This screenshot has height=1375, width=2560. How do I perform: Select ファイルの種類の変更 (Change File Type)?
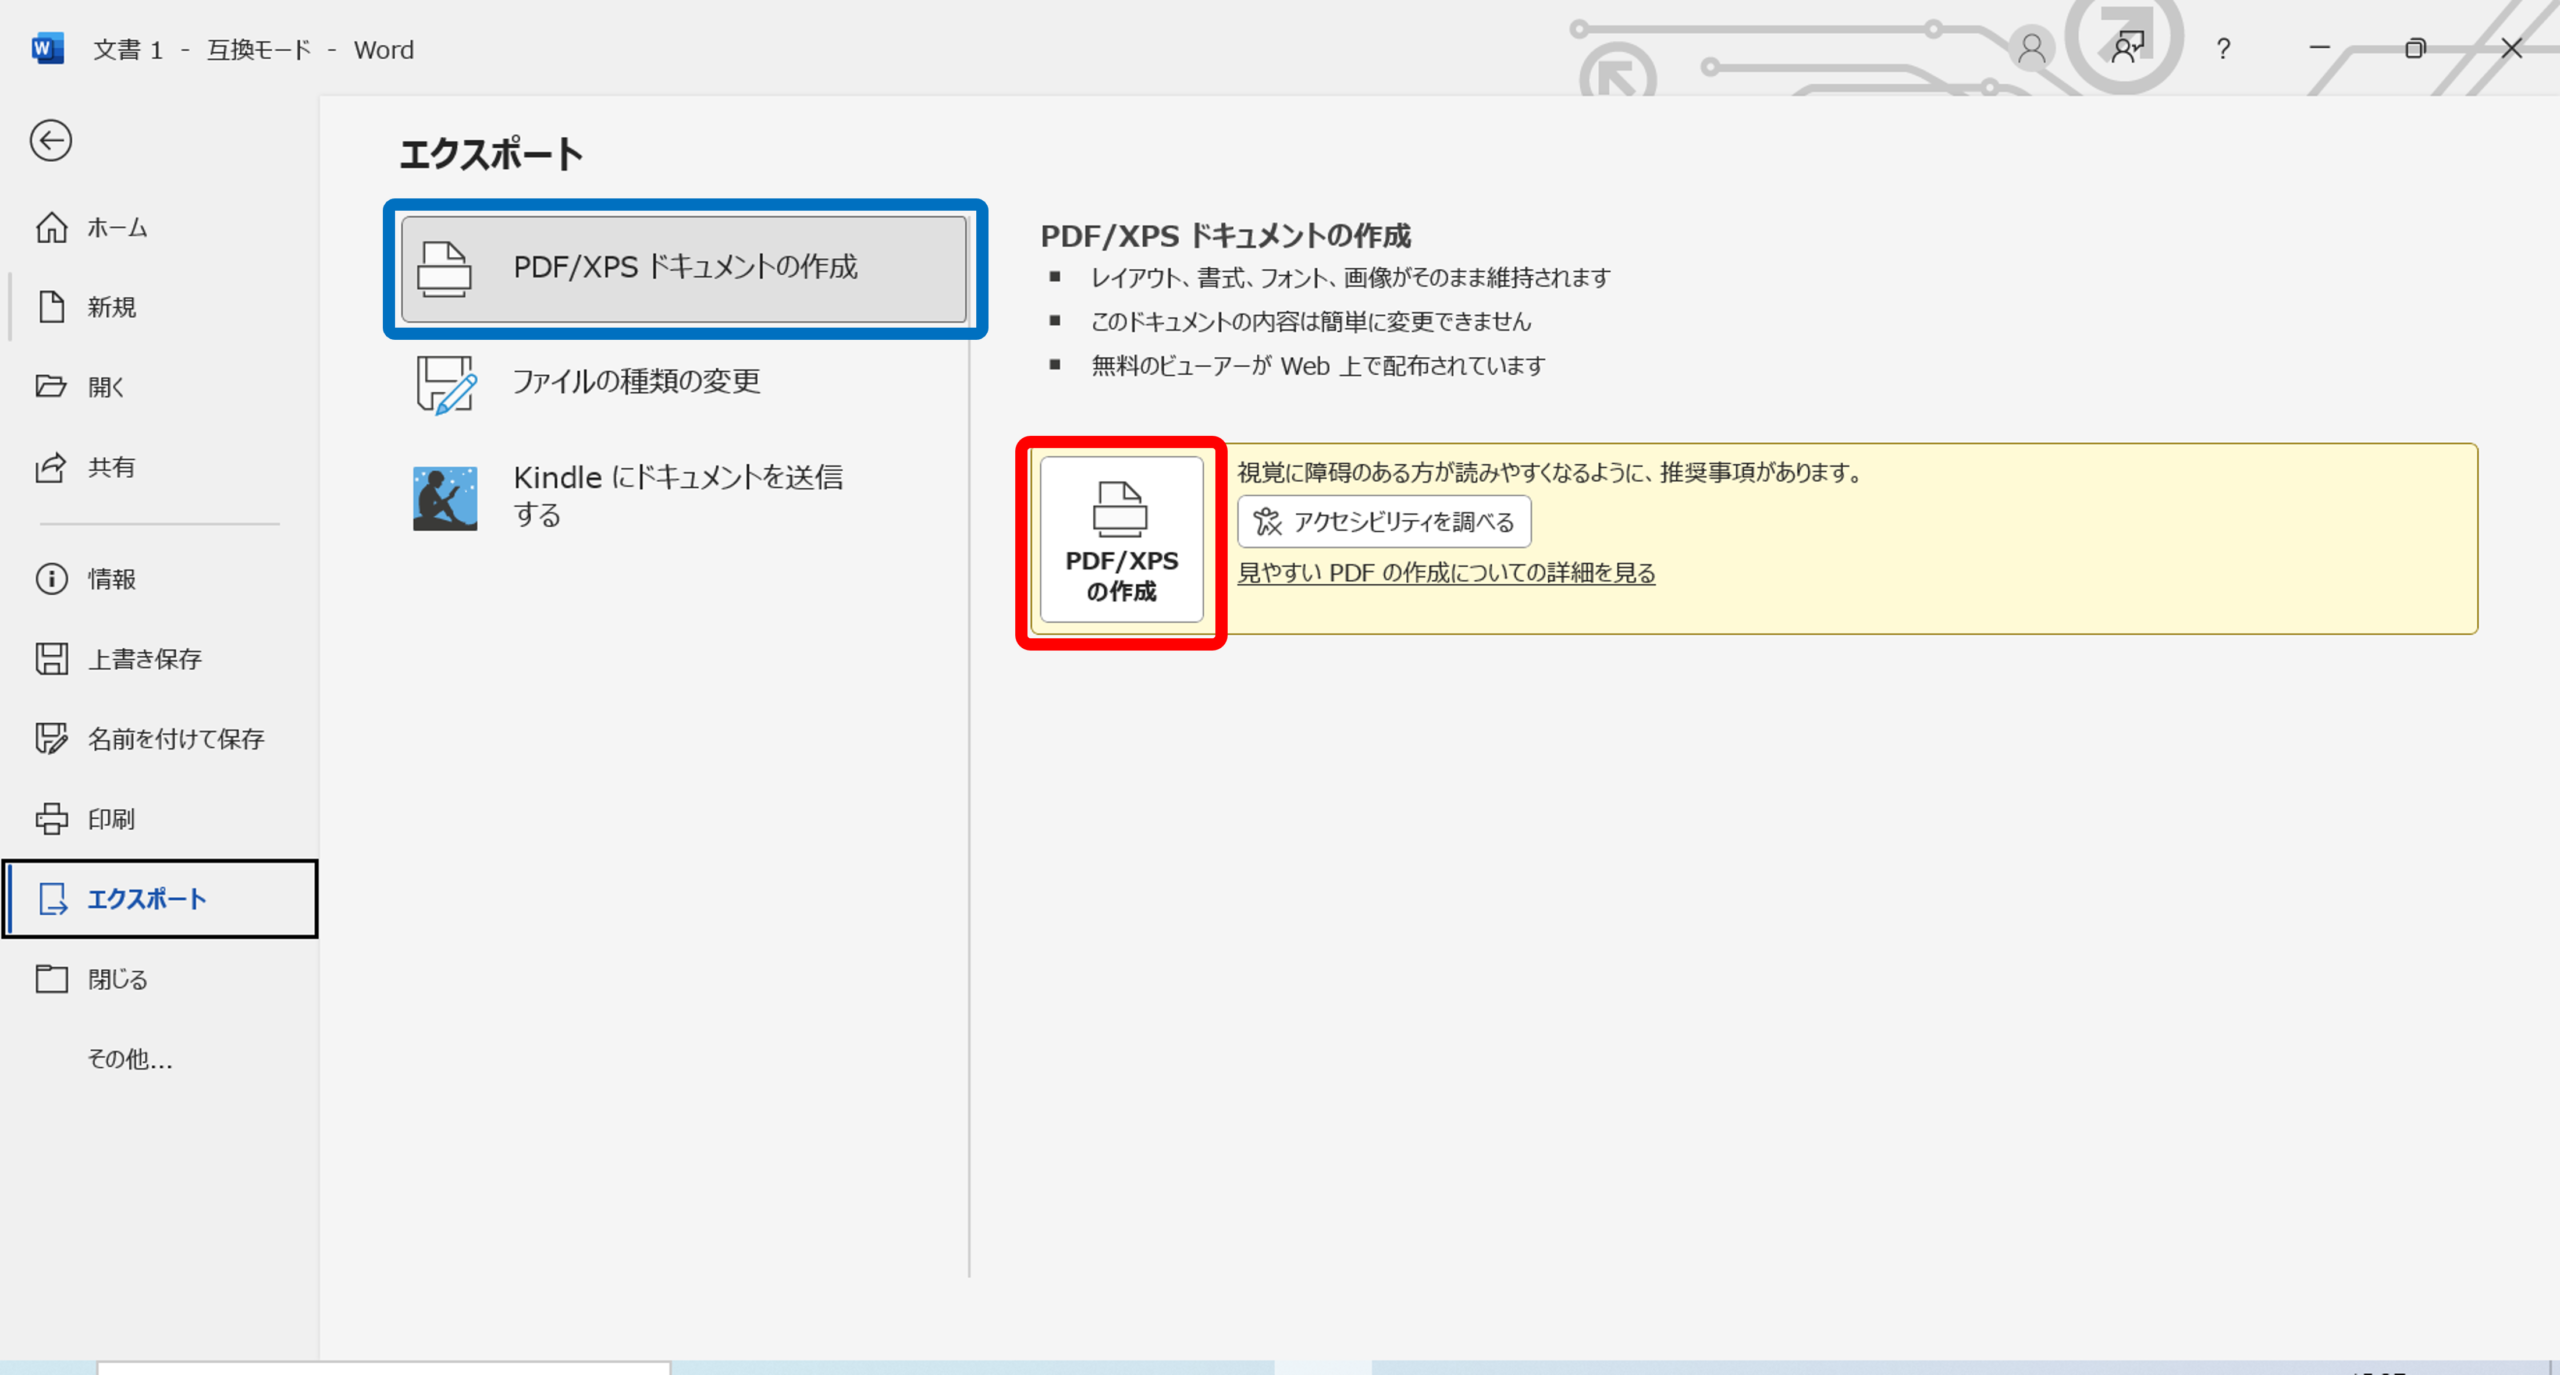[636, 382]
